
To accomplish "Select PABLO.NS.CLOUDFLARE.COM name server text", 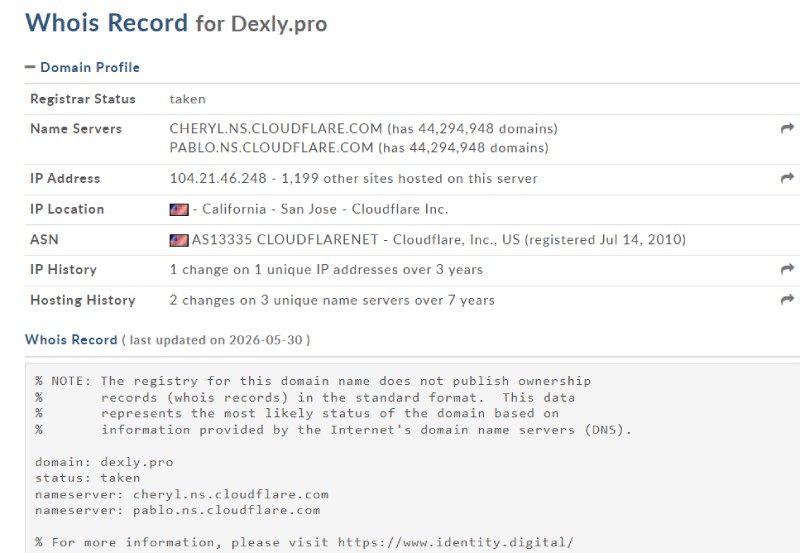I will (271, 148).
